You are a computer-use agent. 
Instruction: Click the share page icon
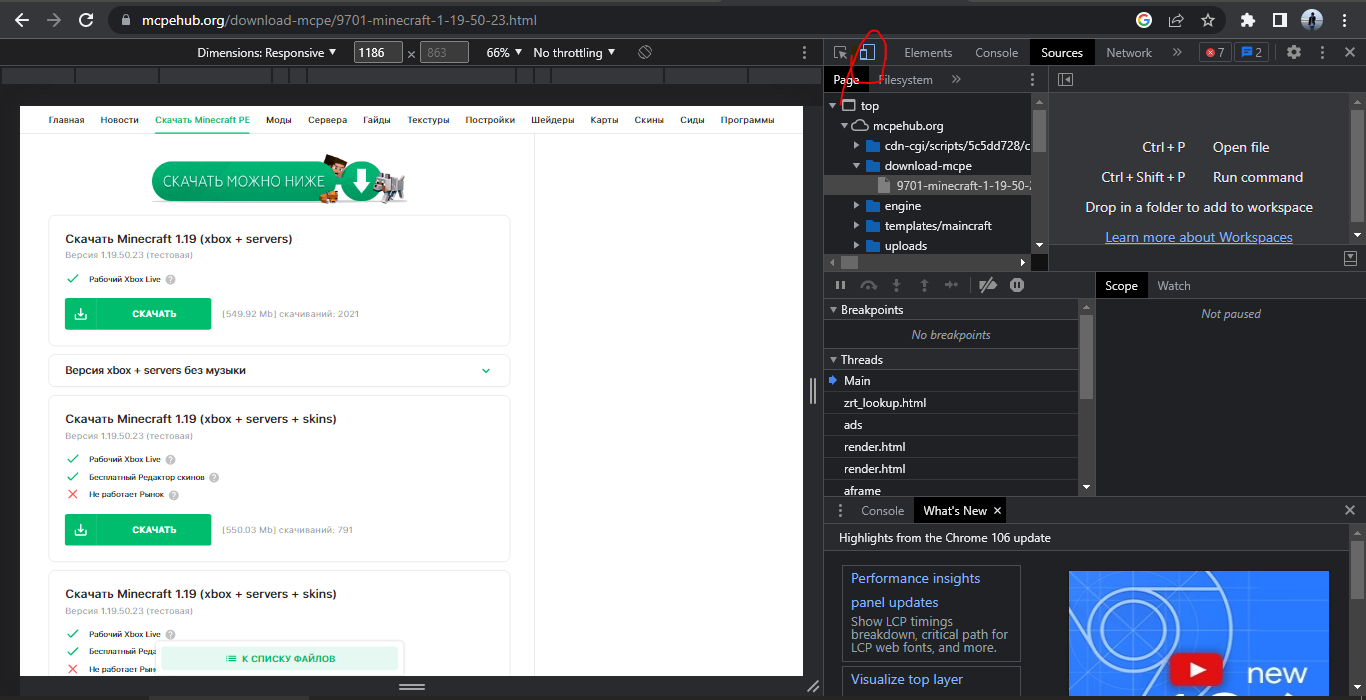[1176, 20]
